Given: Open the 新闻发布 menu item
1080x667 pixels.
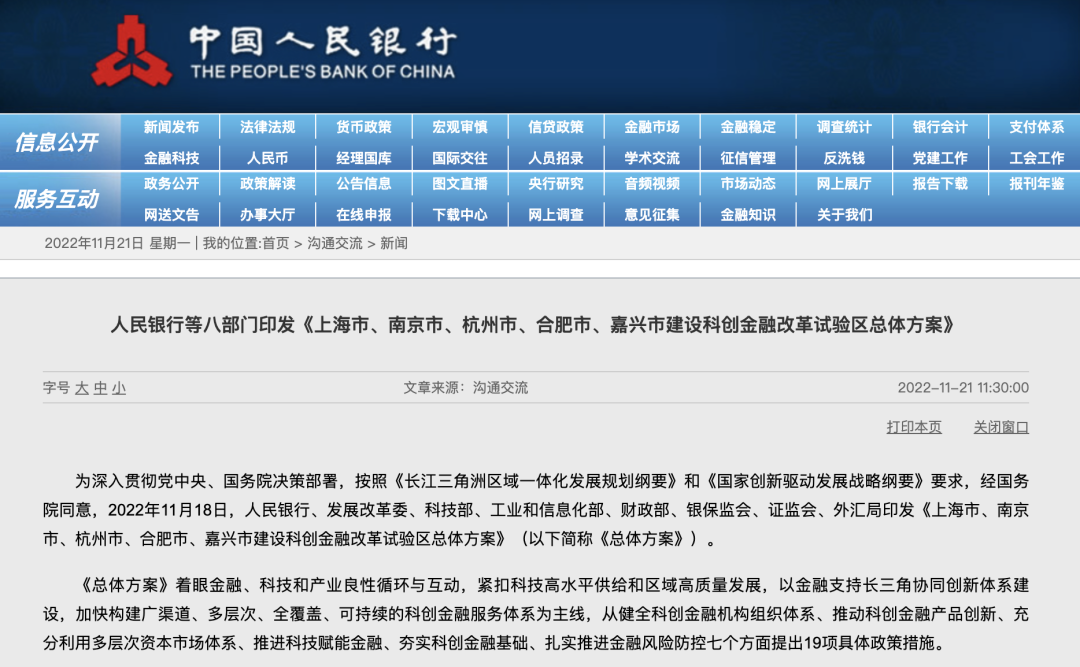Looking at the screenshot, I should 172,127.
